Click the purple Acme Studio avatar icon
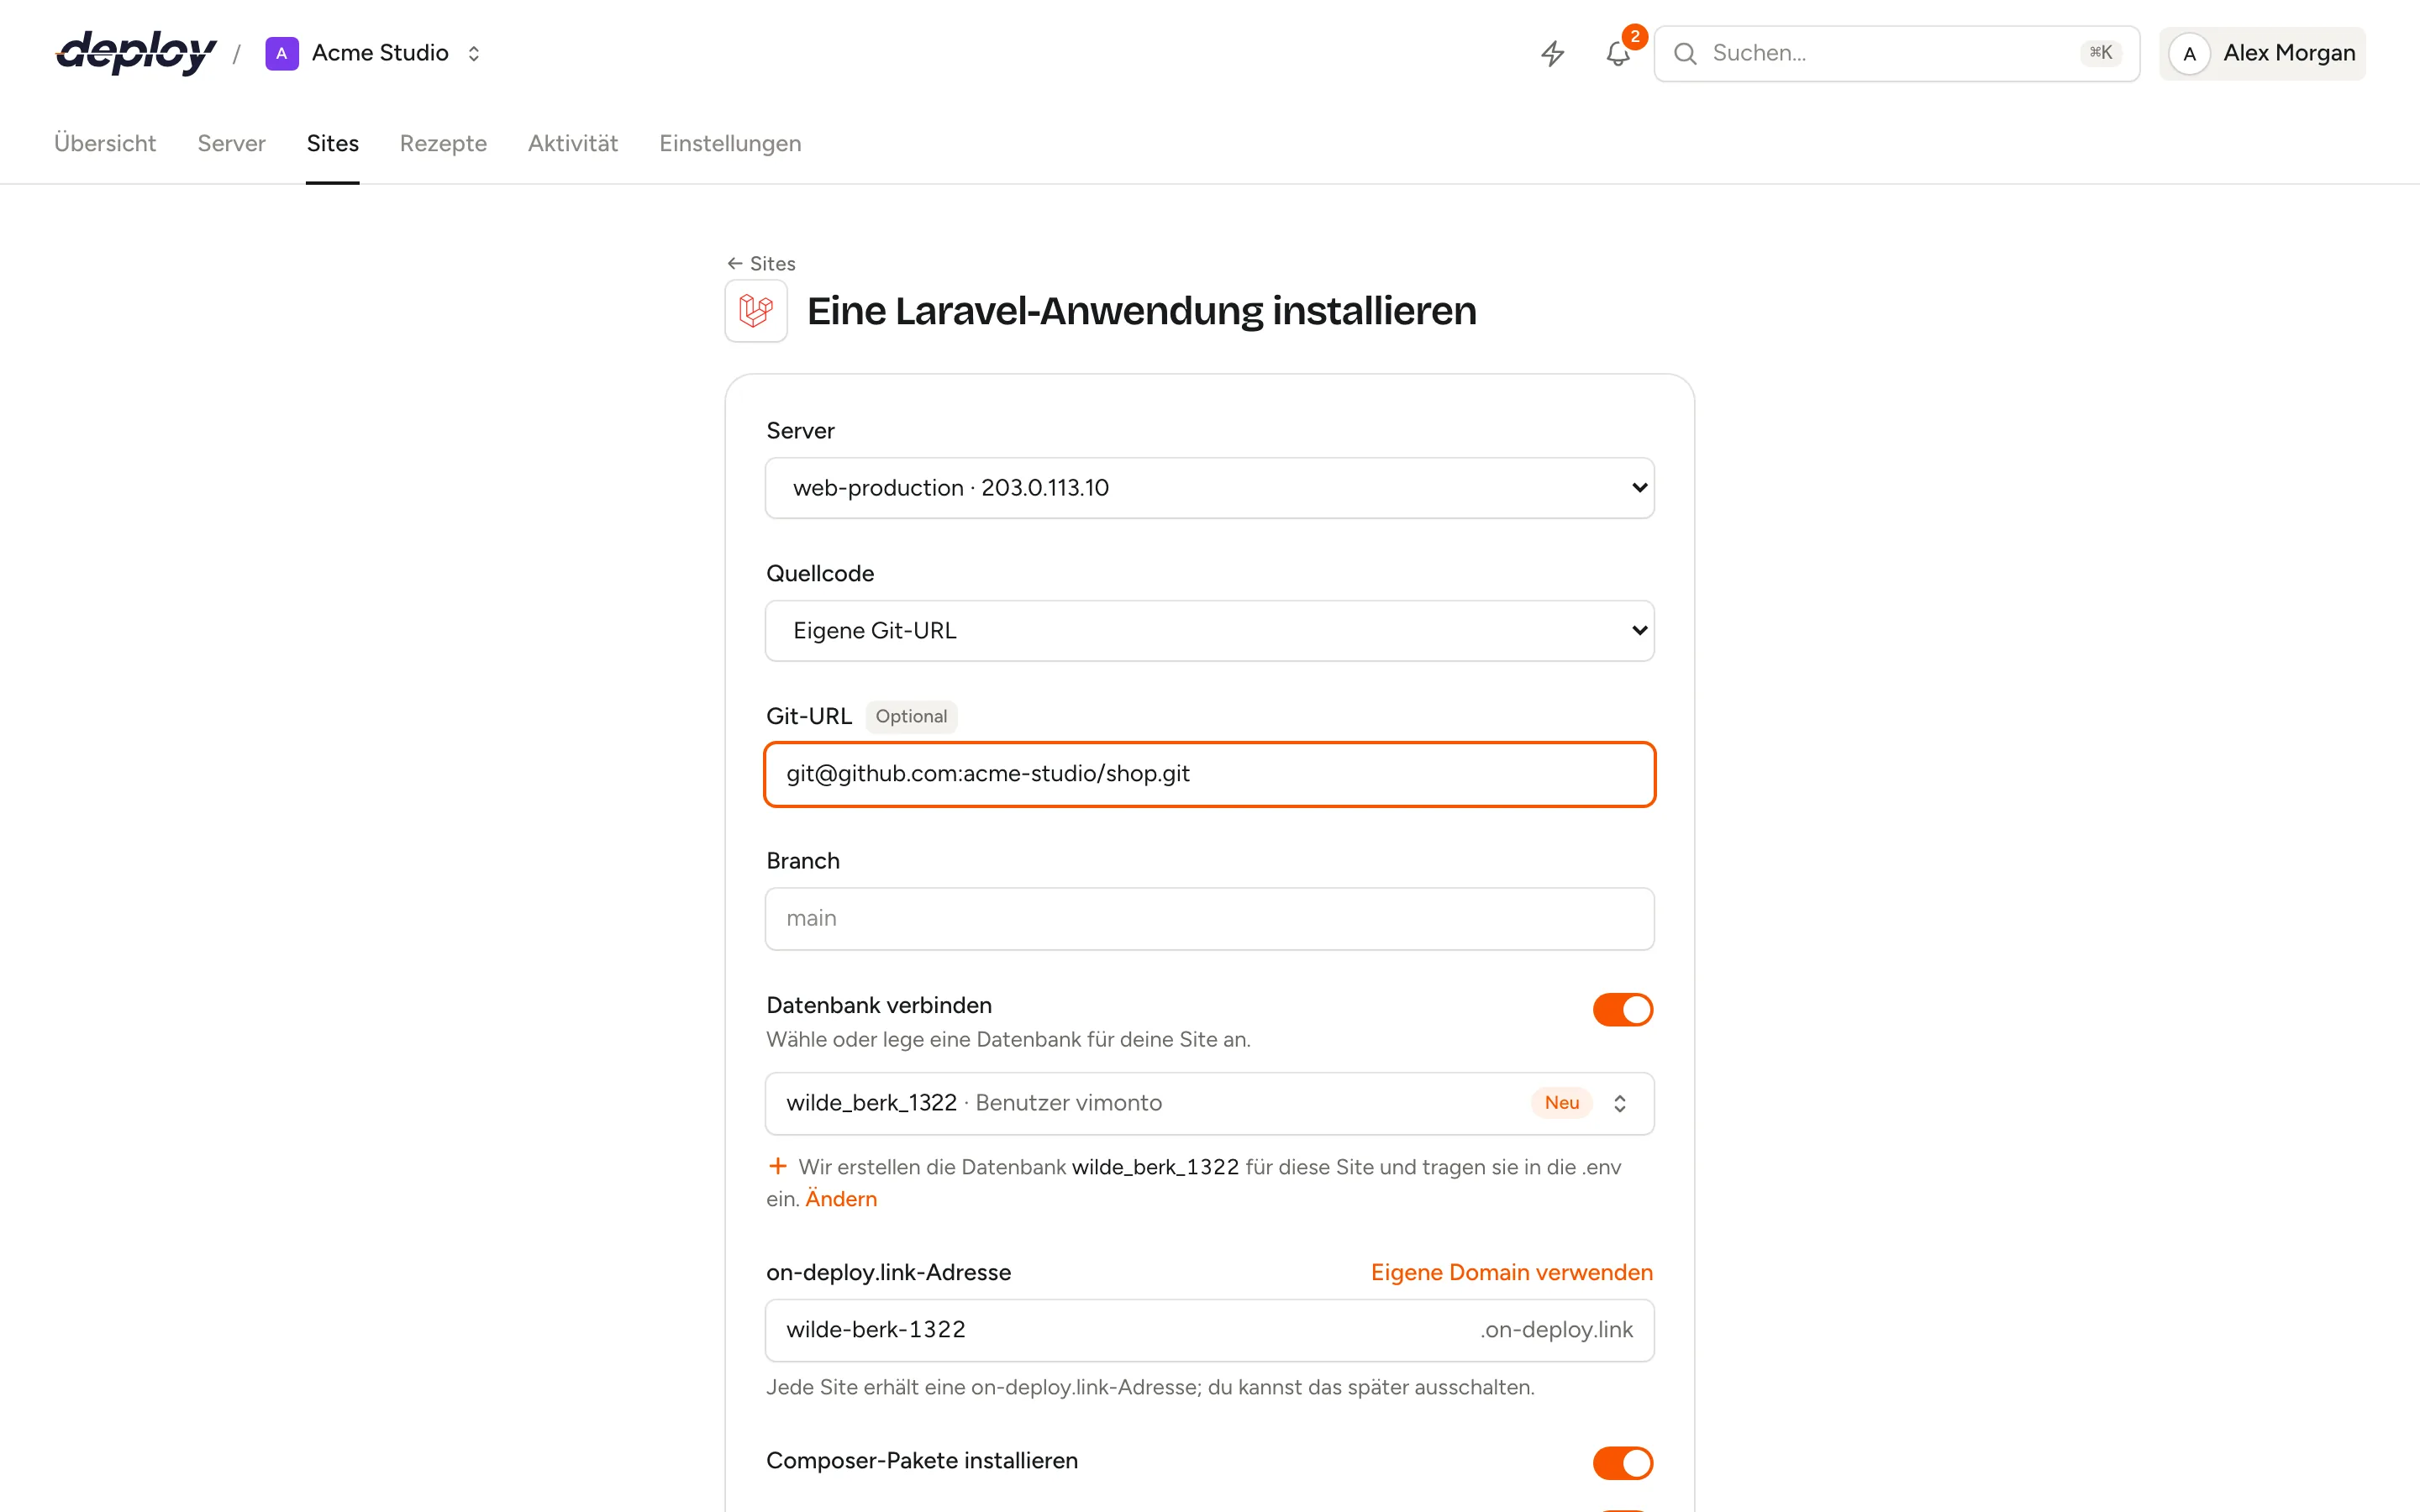Screen dimensions: 2420x1512 pyautogui.click(x=282, y=53)
